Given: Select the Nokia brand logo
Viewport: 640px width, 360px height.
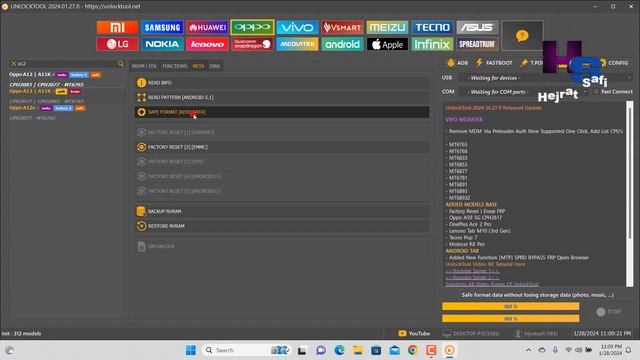Looking at the screenshot, I should 162,44.
